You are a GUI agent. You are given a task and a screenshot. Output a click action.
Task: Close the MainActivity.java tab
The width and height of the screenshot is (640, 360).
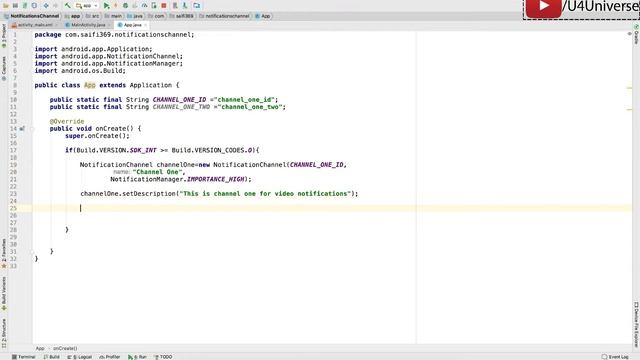pos(109,25)
